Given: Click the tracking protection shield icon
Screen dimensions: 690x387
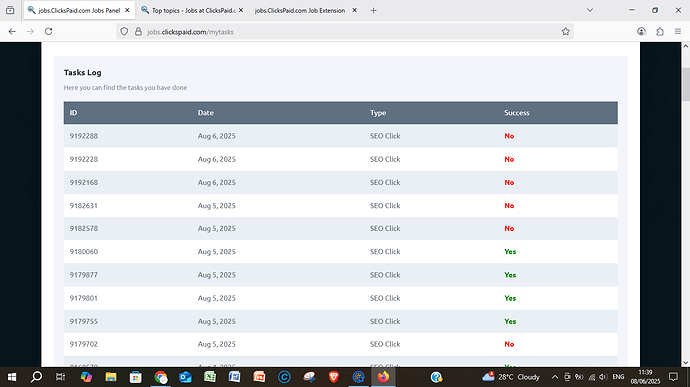Looking at the screenshot, I should pyautogui.click(x=124, y=32).
